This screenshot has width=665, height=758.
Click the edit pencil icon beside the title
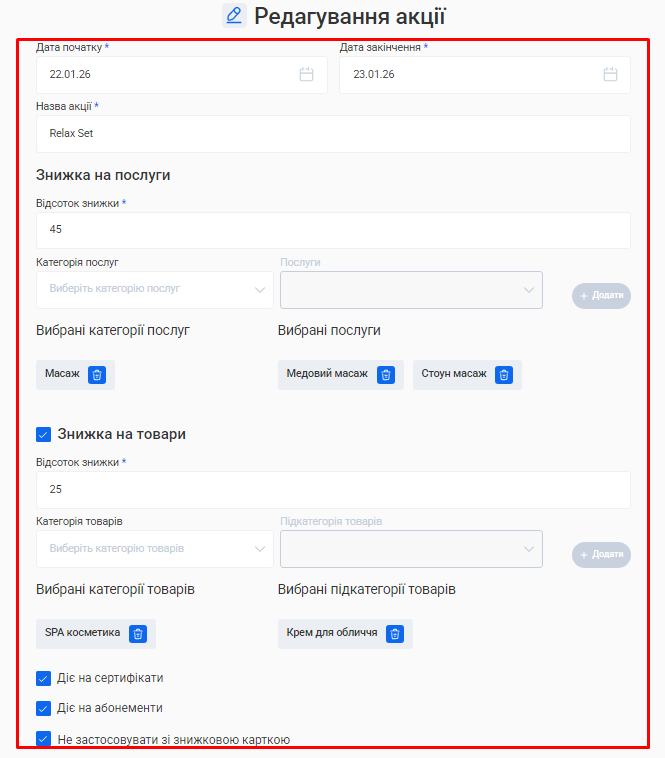(x=234, y=15)
